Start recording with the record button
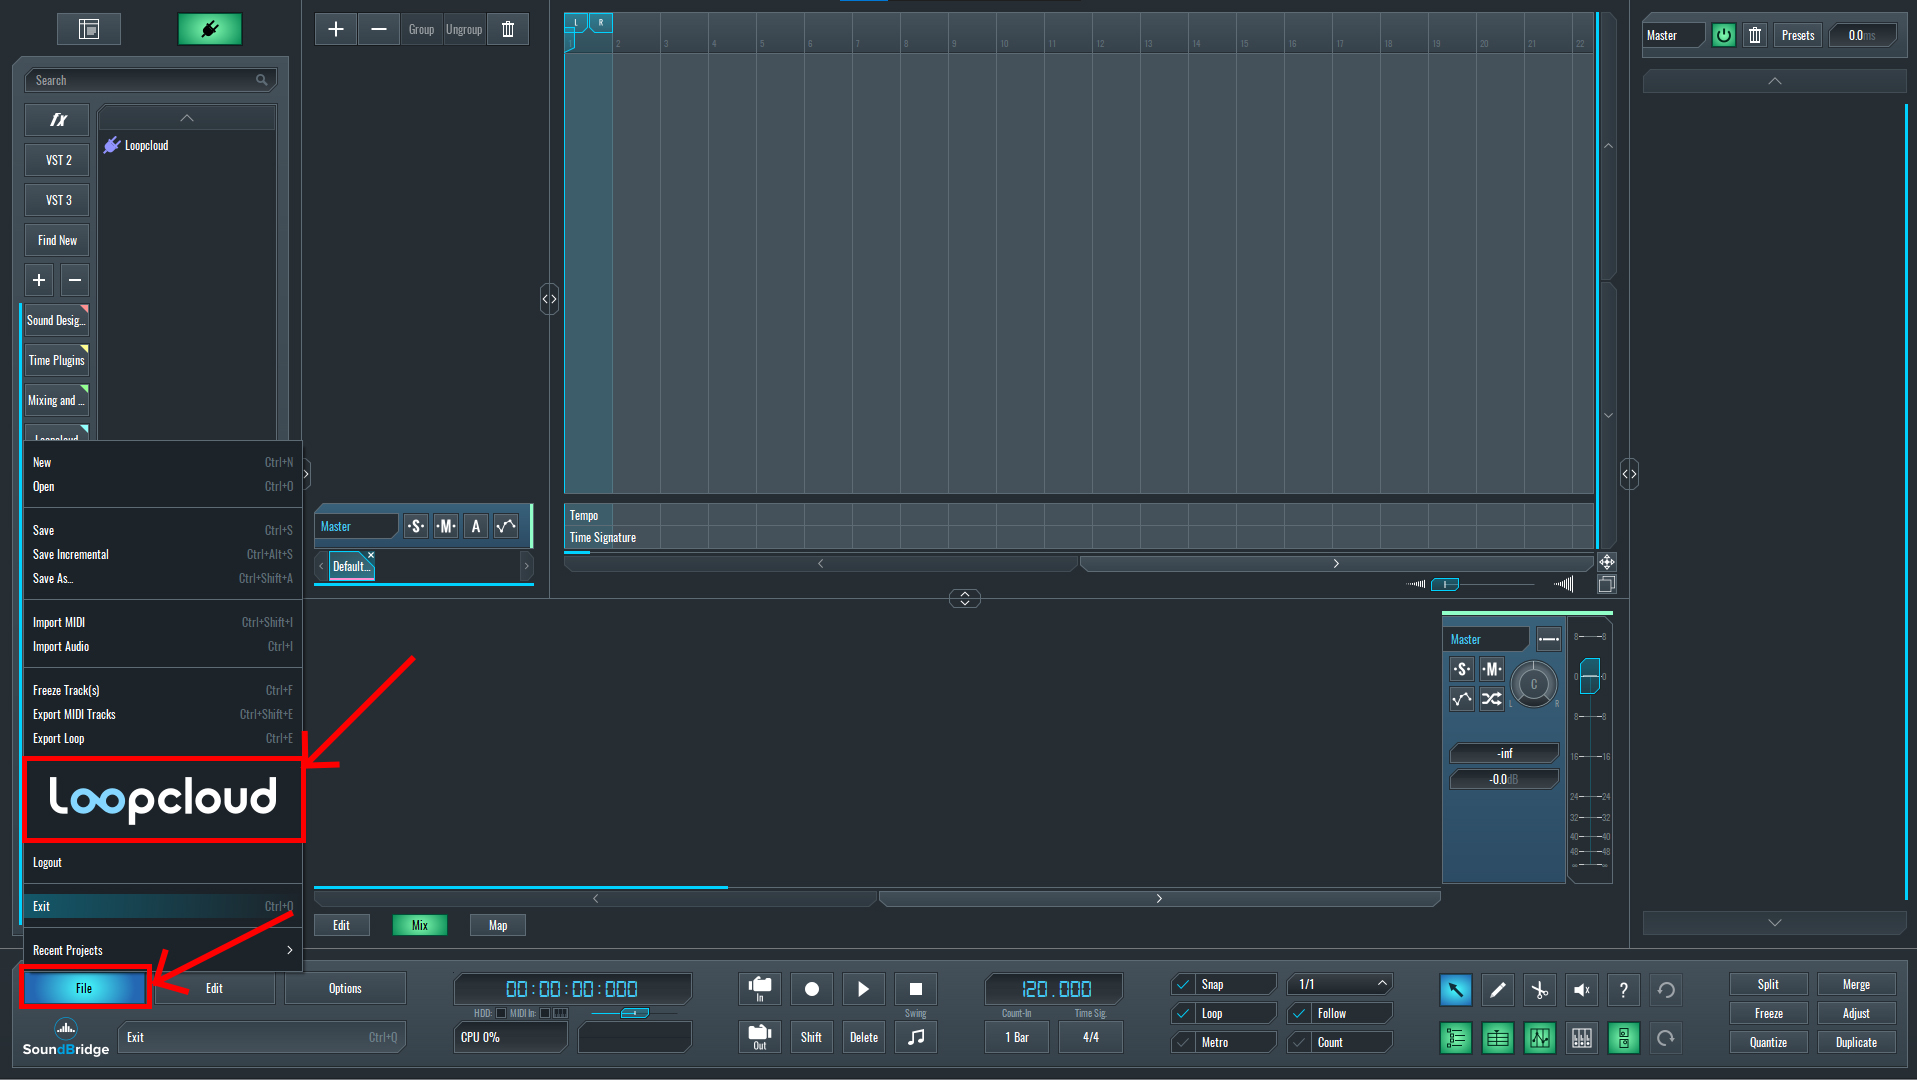Image resolution: width=1917 pixels, height=1080 pixels. 812,989
